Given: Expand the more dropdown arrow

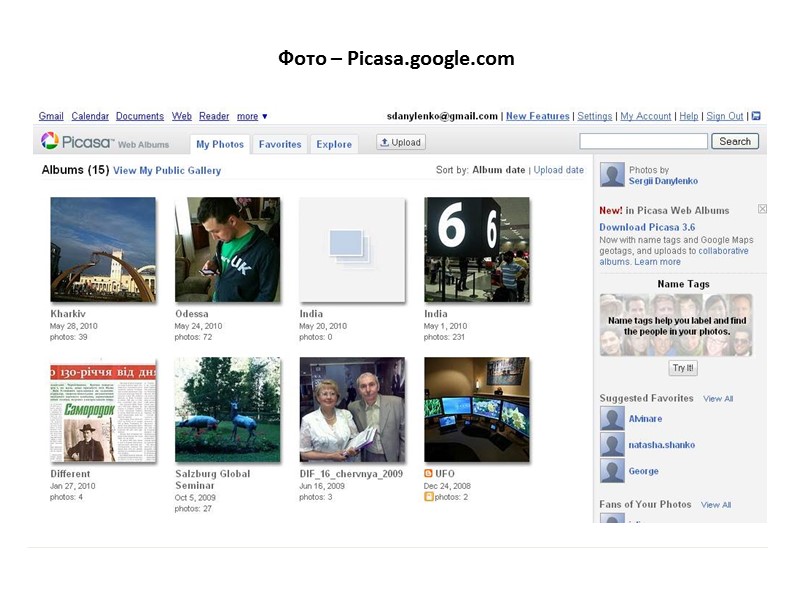Looking at the screenshot, I should click(264, 116).
